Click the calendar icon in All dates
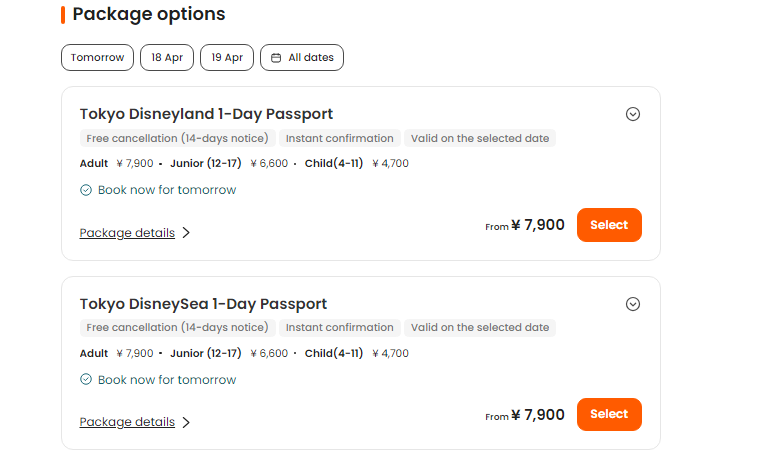 tap(276, 58)
